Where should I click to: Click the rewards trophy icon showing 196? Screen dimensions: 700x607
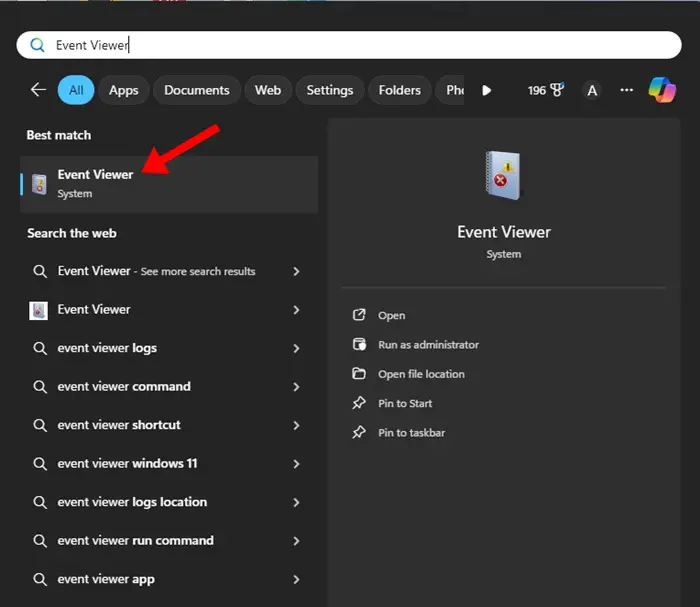click(x=557, y=90)
